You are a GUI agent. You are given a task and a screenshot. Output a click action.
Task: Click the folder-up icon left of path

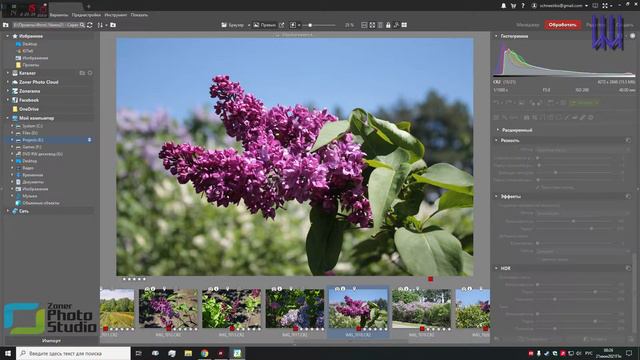point(6,25)
